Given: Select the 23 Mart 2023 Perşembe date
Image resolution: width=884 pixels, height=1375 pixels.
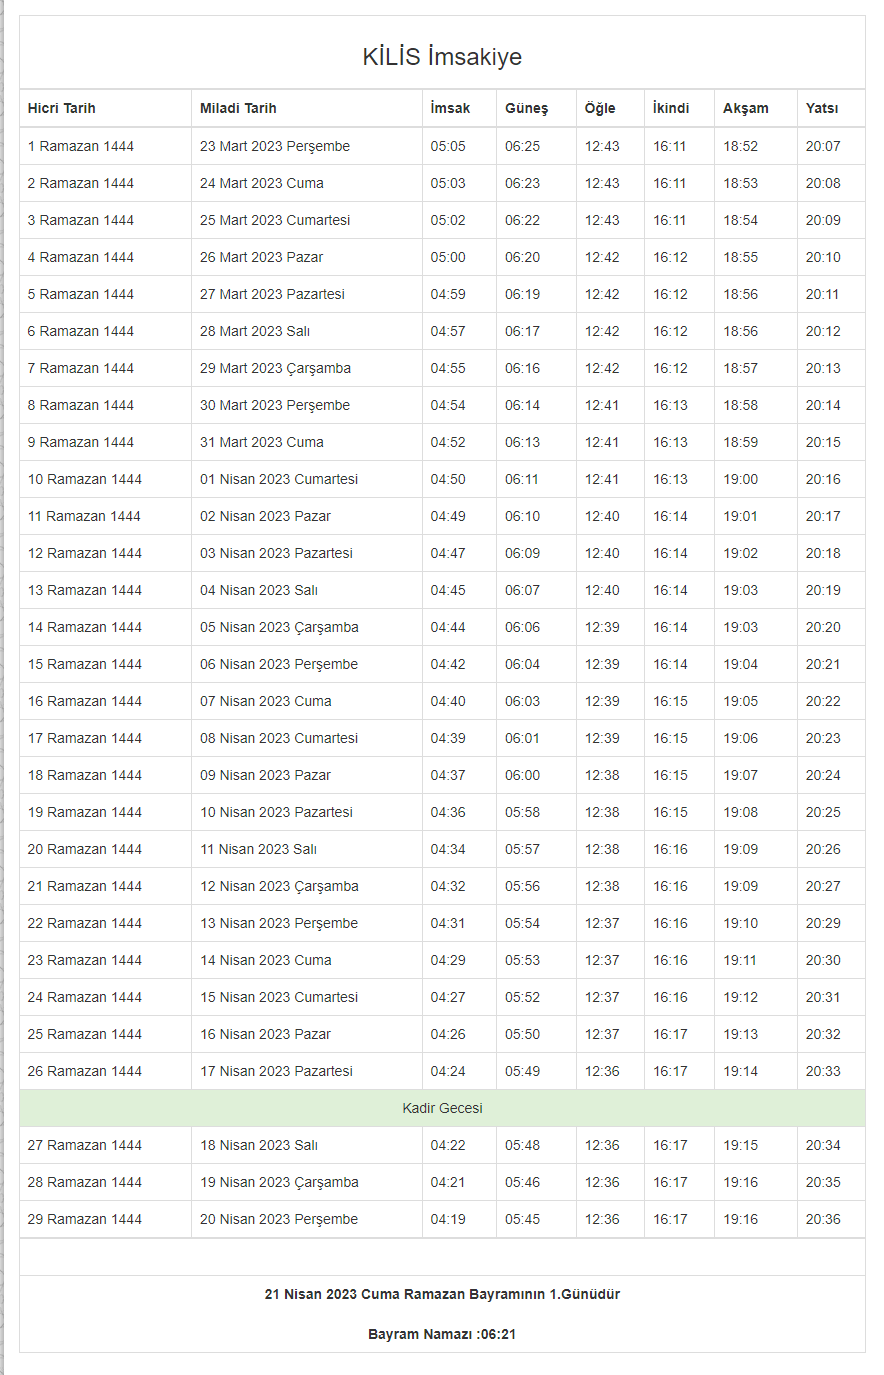Looking at the screenshot, I should [x=275, y=146].
